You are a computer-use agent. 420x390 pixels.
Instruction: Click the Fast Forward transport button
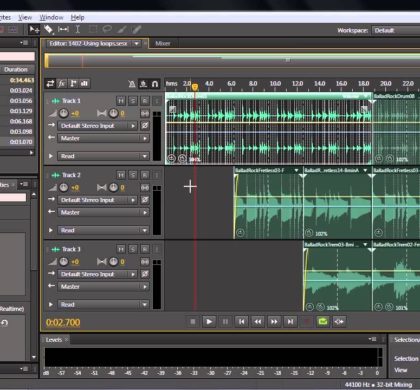[274, 321]
